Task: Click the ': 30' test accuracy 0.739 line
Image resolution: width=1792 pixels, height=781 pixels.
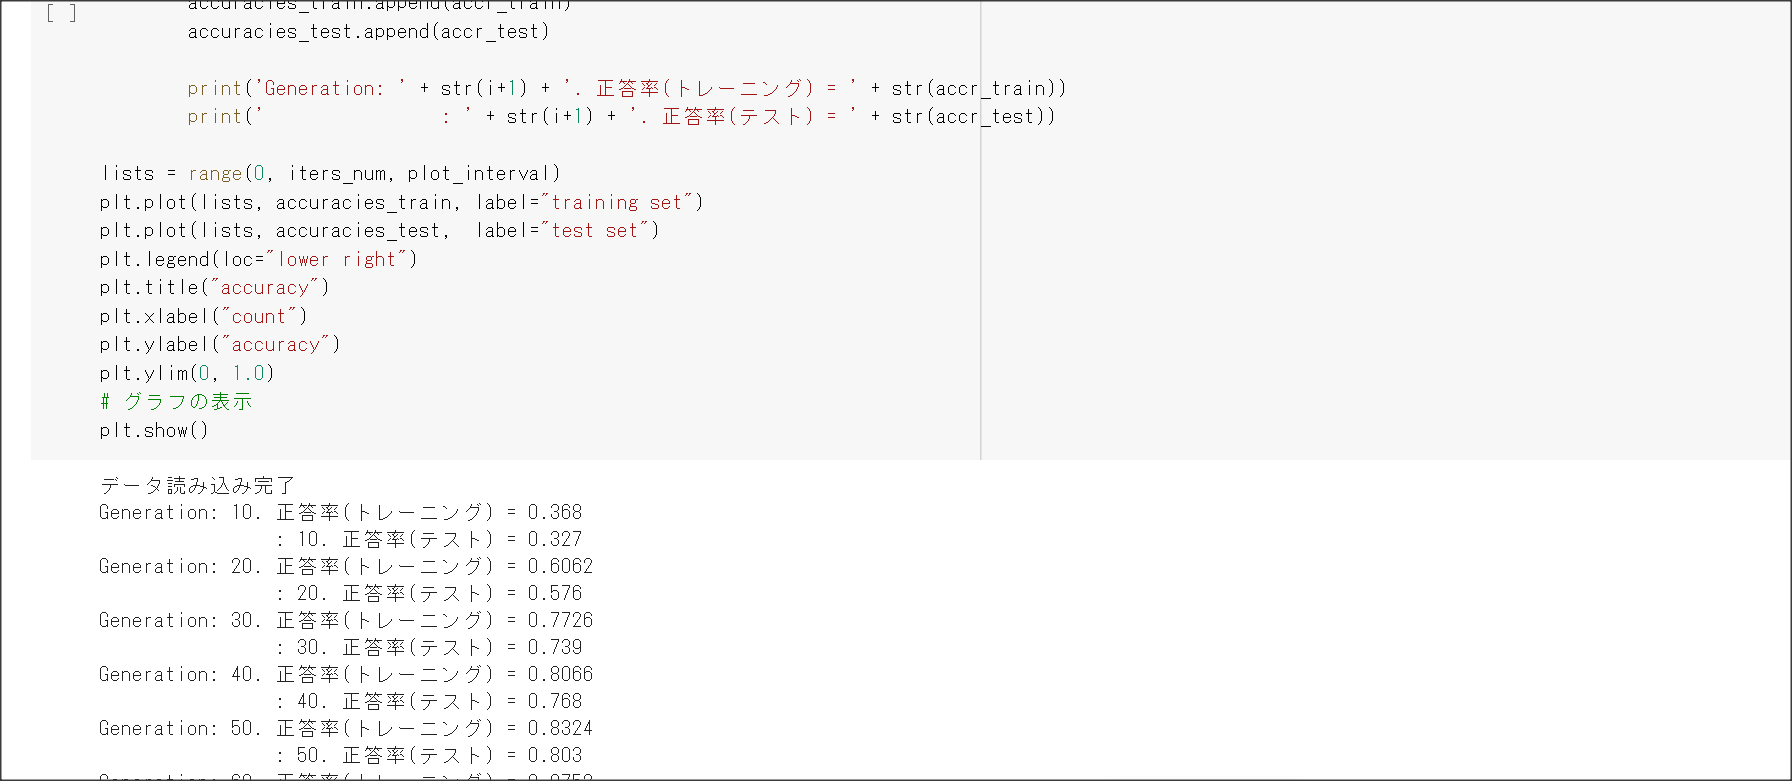Action: coord(429,647)
